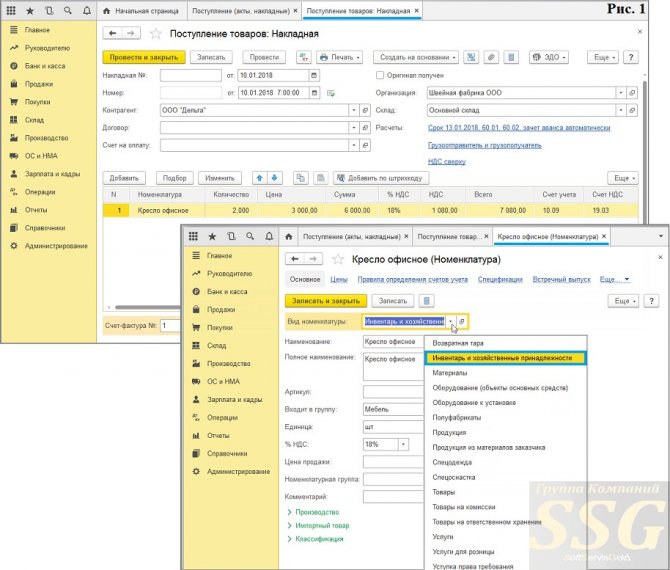Open Договор dropdown arrow
The height and width of the screenshot is (570, 670).
pos(354,127)
